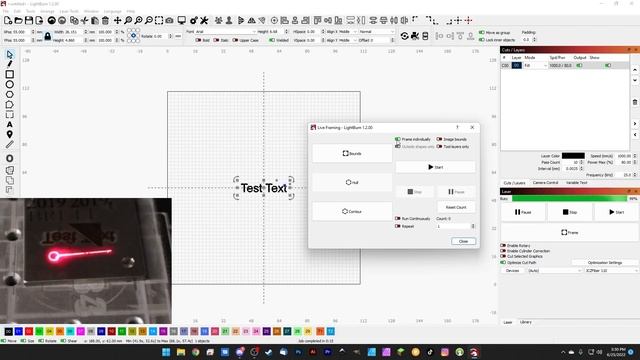
Task: Click the Preview monitor icon
Action: point(182,20)
